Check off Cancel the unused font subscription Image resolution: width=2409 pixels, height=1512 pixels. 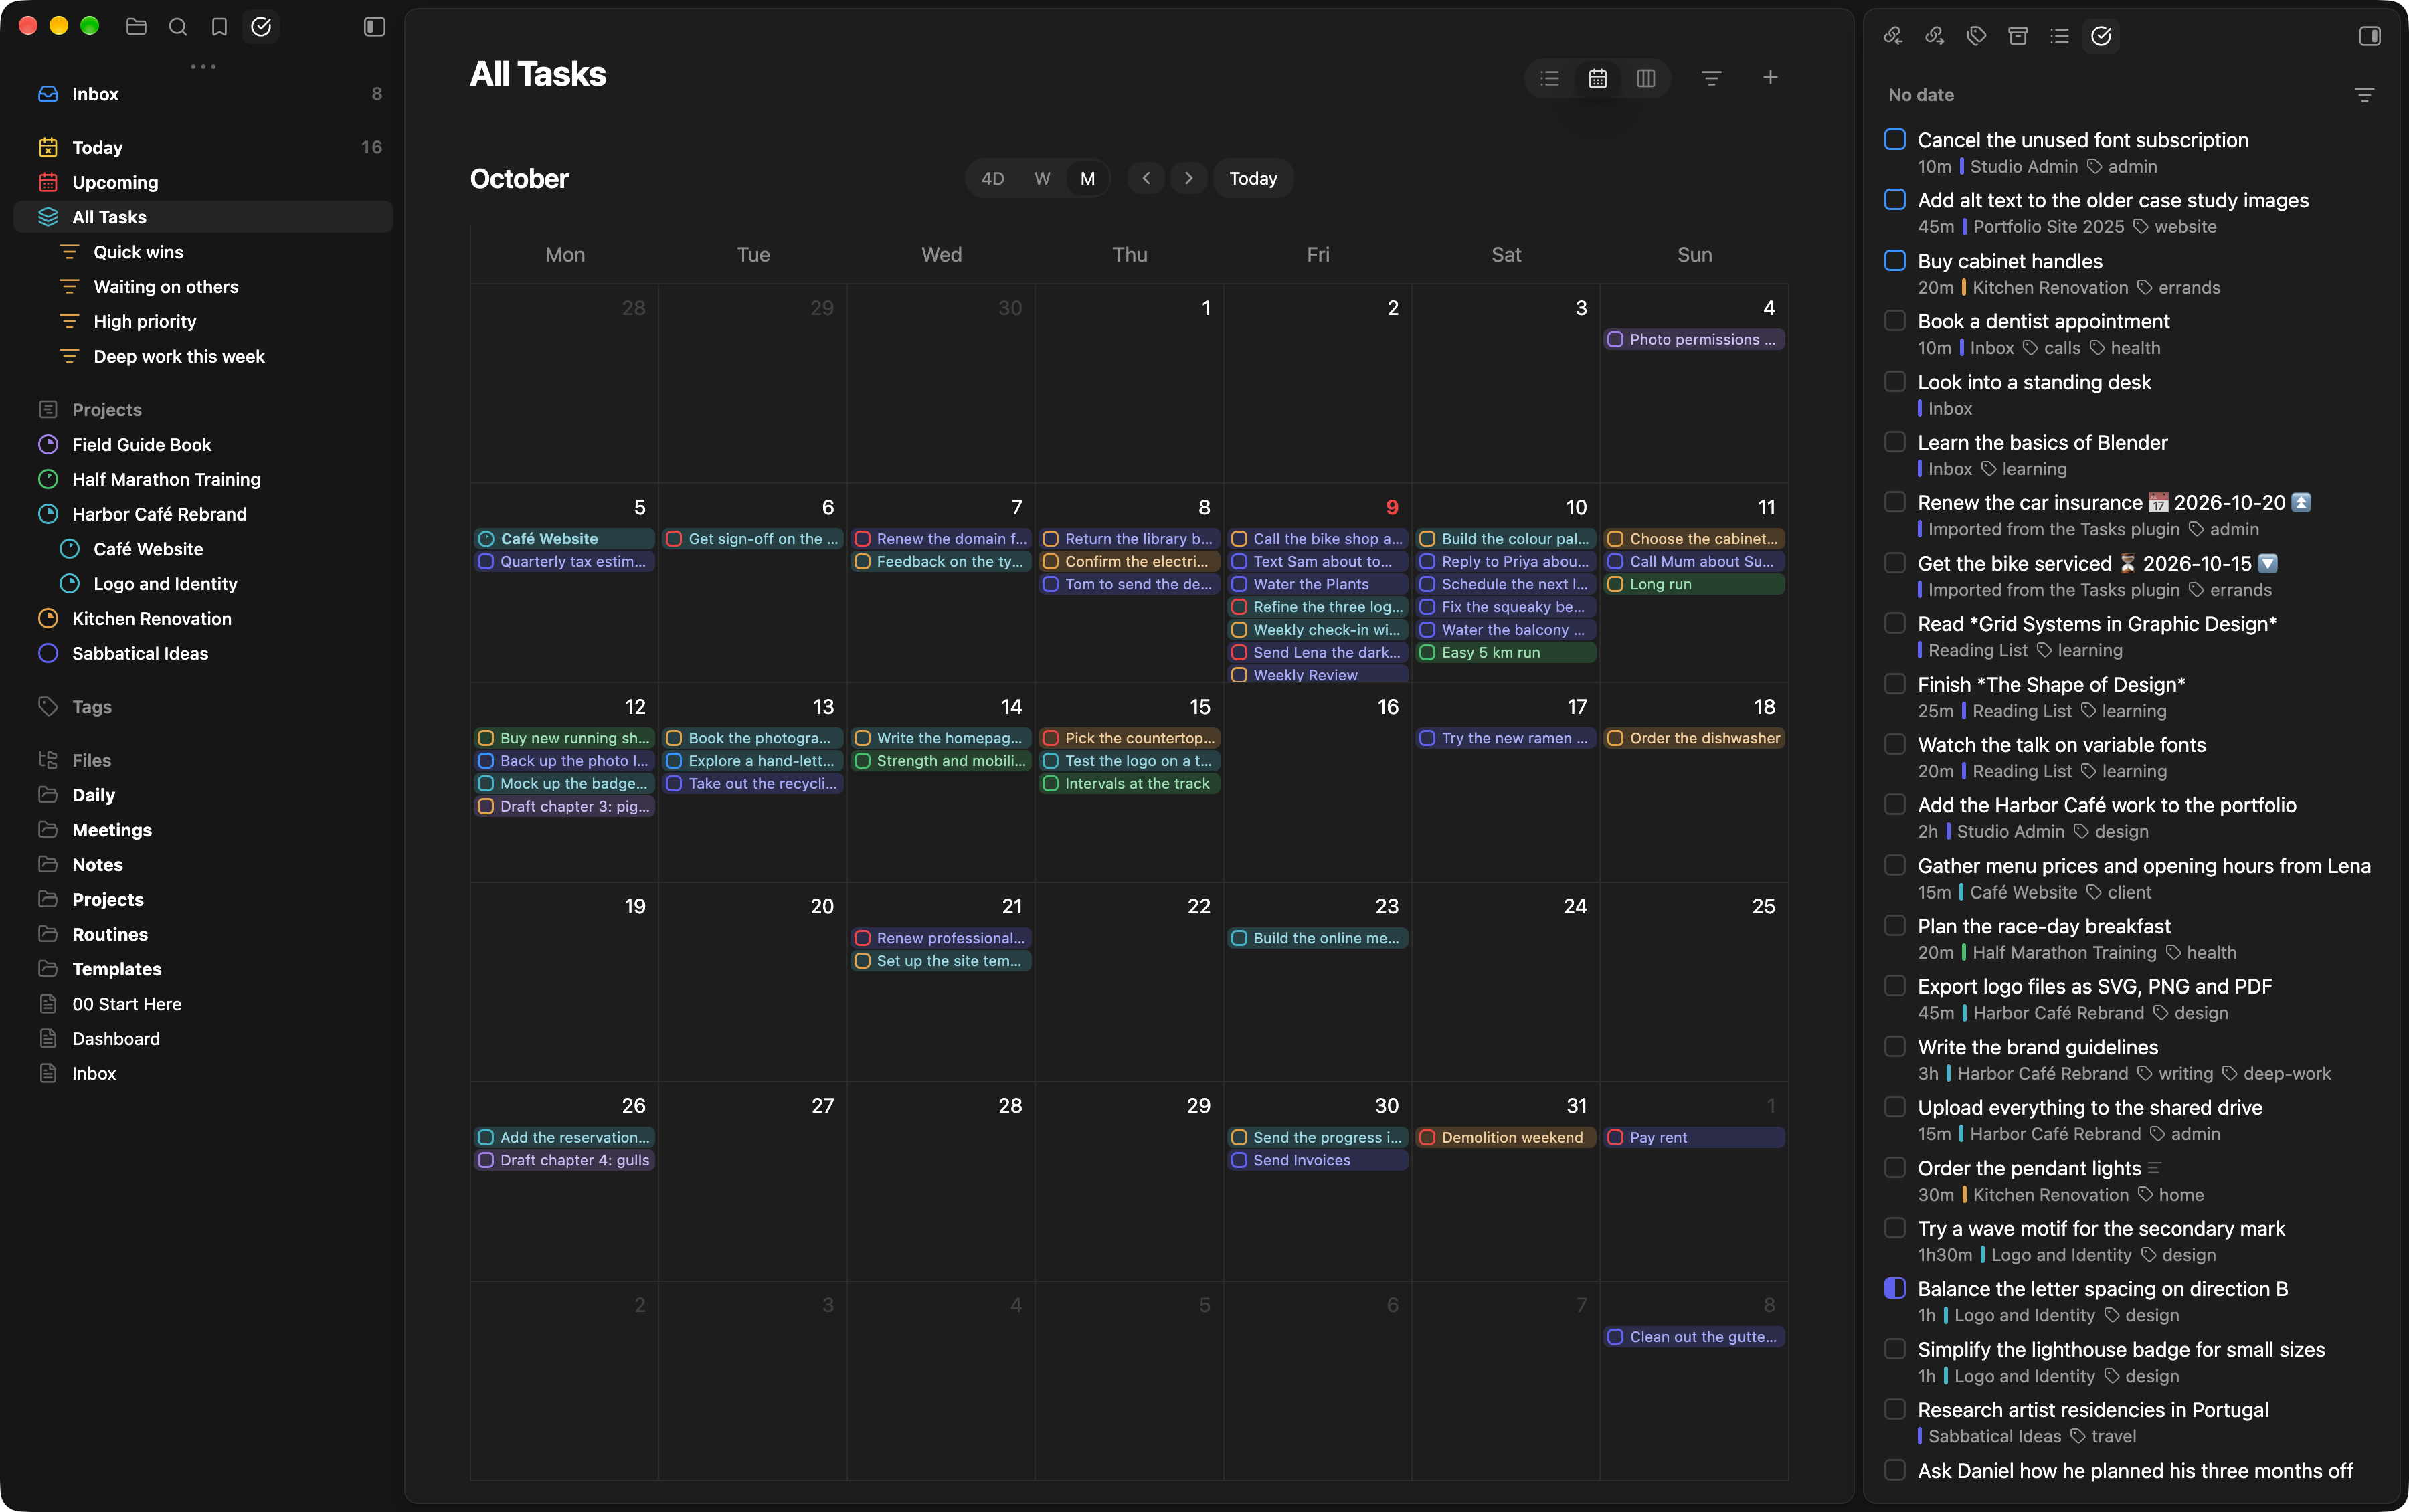tap(1895, 140)
